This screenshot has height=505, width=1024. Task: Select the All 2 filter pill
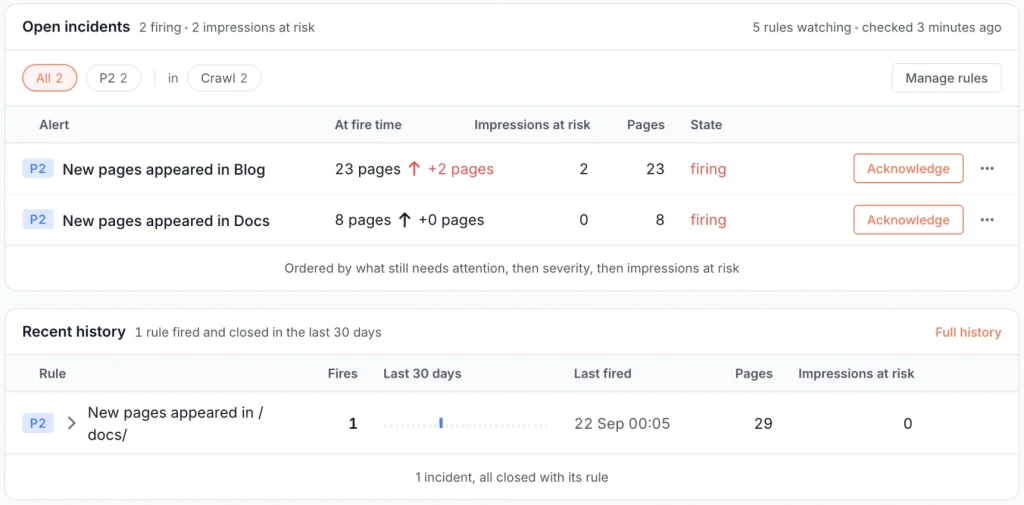click(50, 78)
